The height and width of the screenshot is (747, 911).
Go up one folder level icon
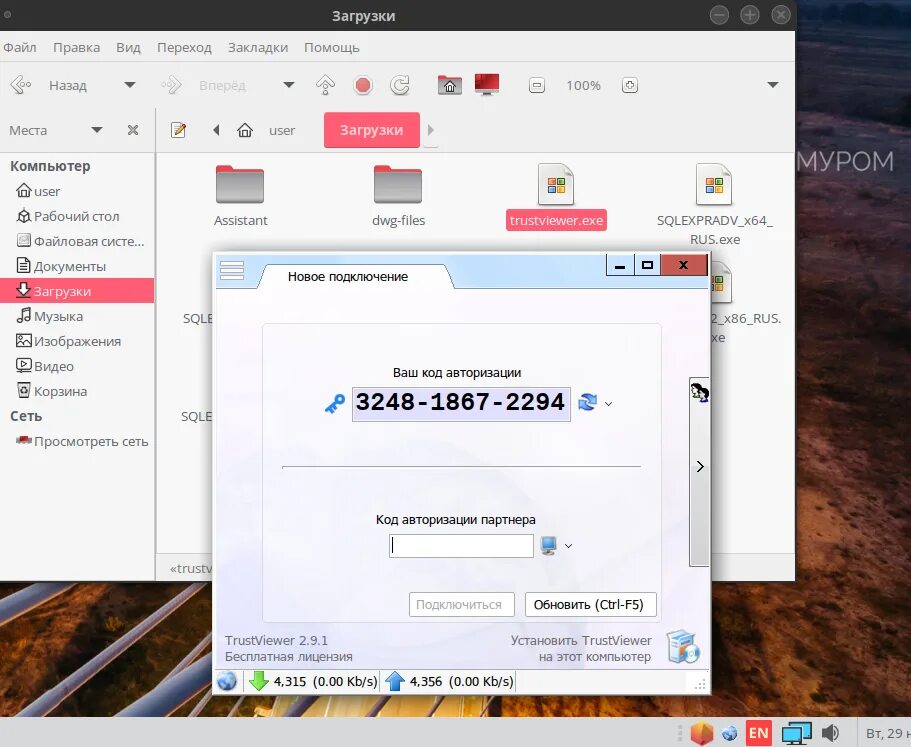click(x=325, y=85)
